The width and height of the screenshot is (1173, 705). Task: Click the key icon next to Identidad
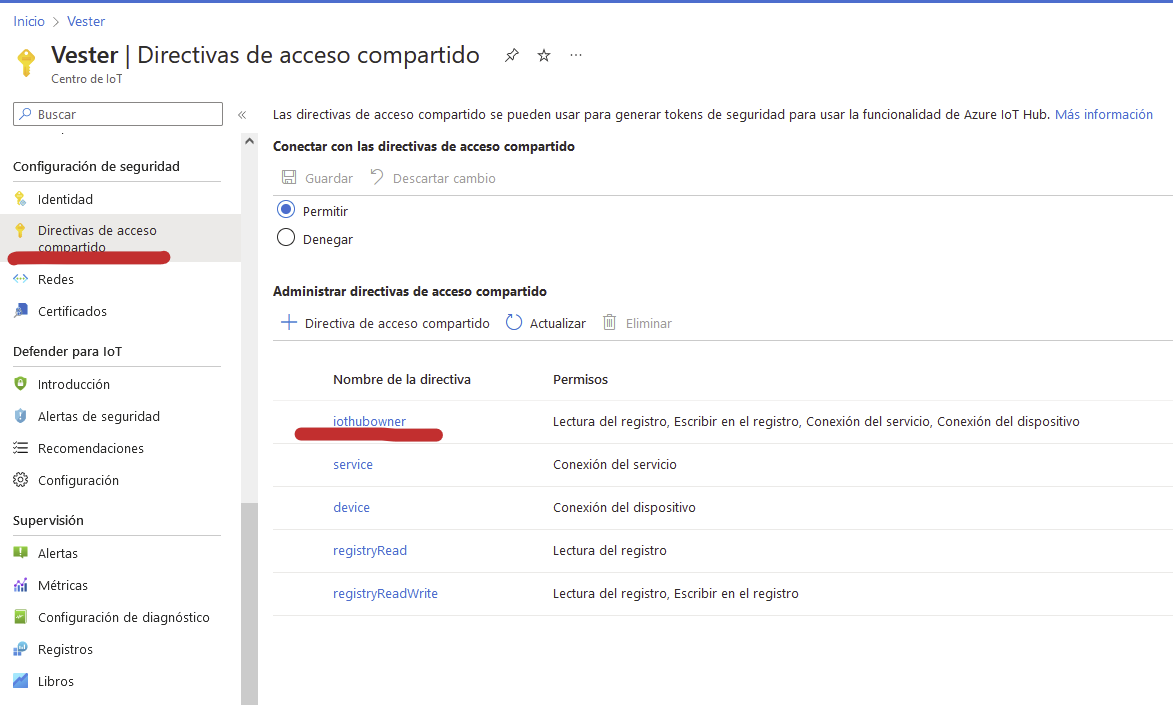tap(20, 199)
